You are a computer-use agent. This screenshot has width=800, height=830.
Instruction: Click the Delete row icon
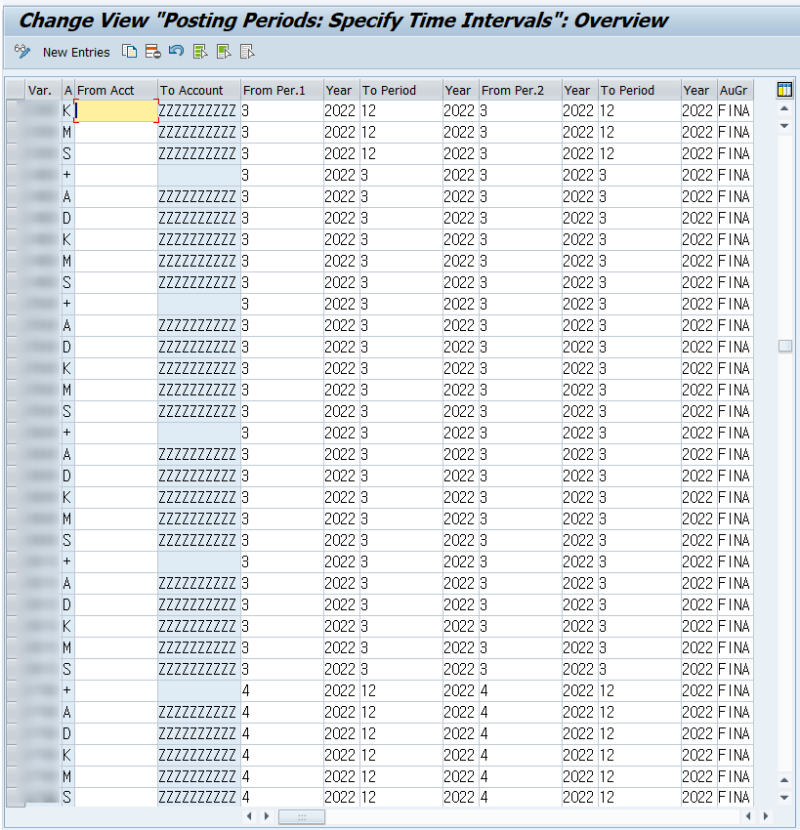click(153, 52)
